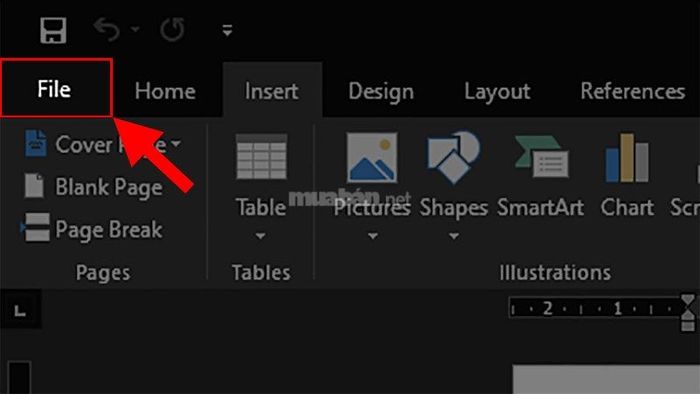The width and height of the screenshot is (700, 394).
Task: Insert a Page Break
Action: pos(93,229)
